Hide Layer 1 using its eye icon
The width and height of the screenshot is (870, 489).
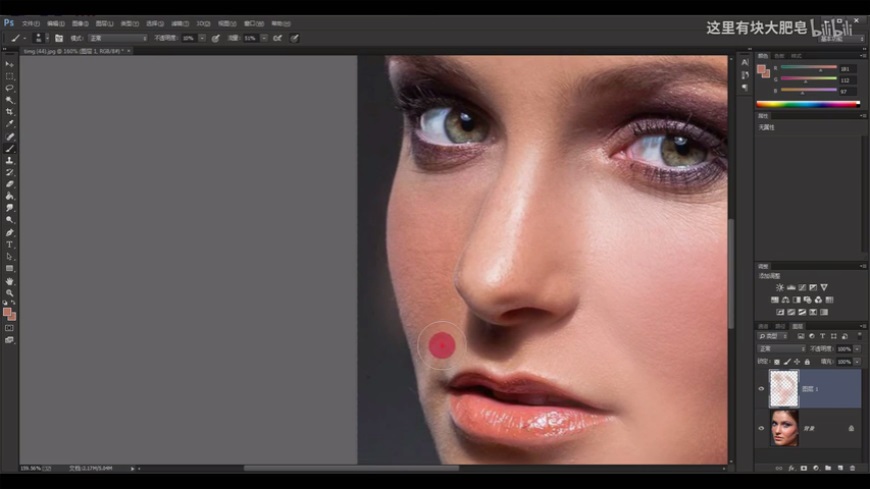pos(762,389)
